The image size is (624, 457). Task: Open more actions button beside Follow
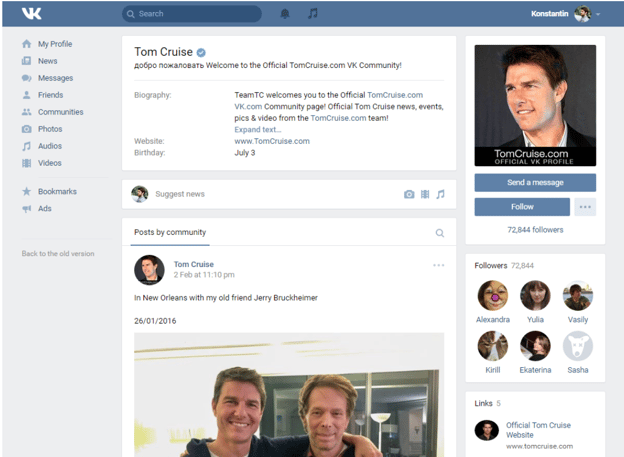coord(585,207)
